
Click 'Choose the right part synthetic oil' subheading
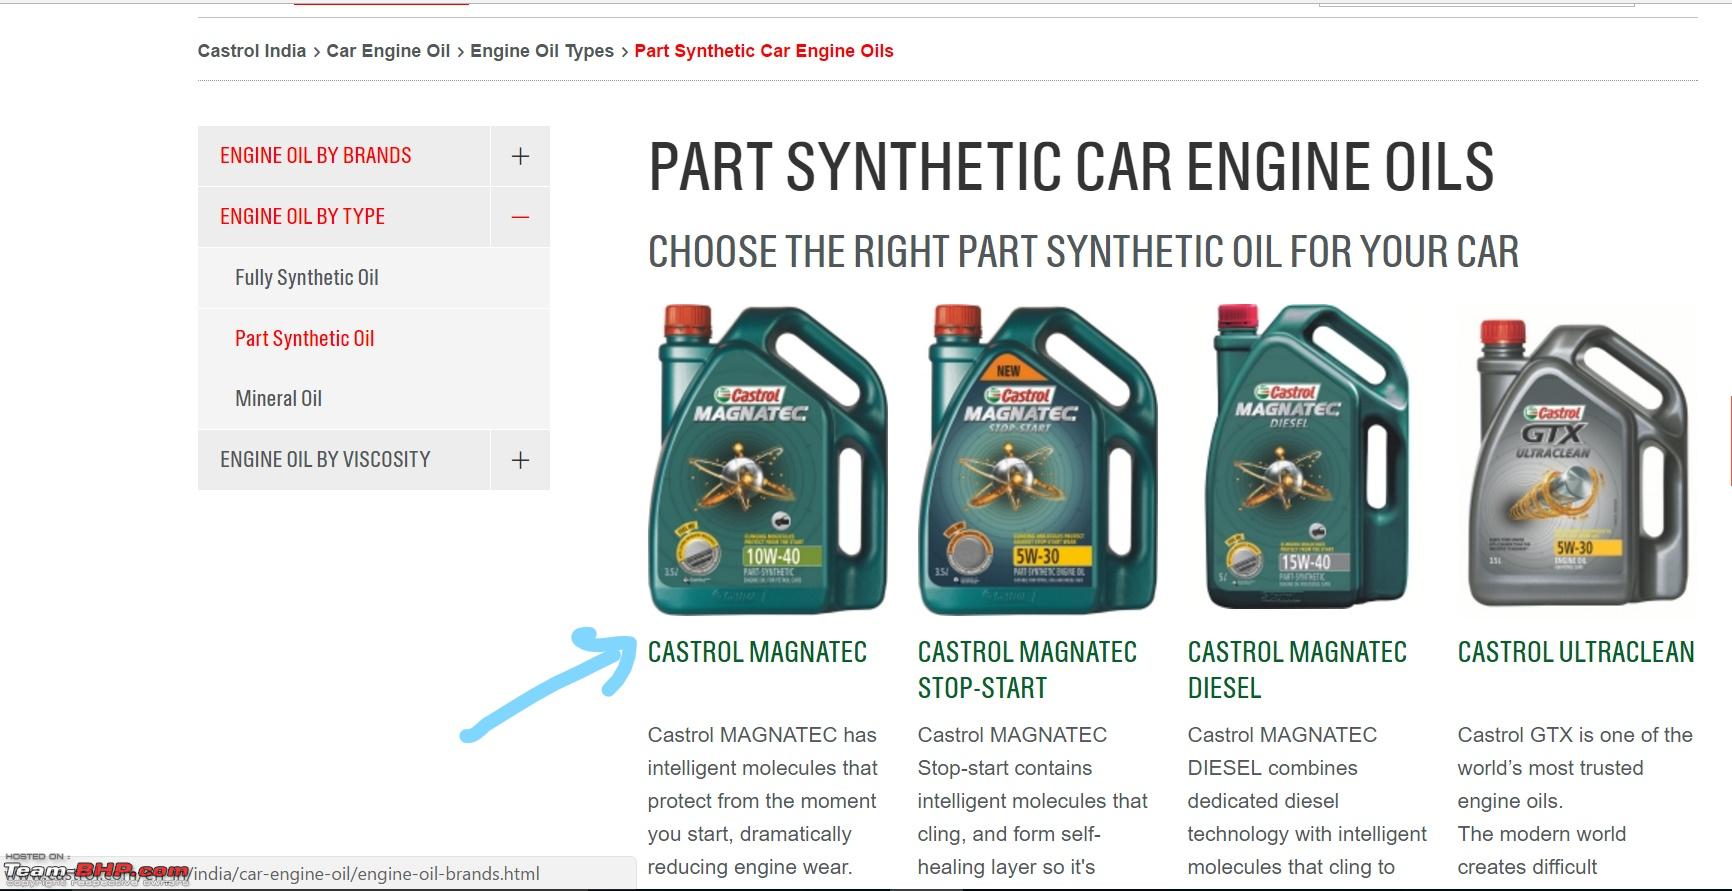pyautogui.click(x=1083, y=252)
